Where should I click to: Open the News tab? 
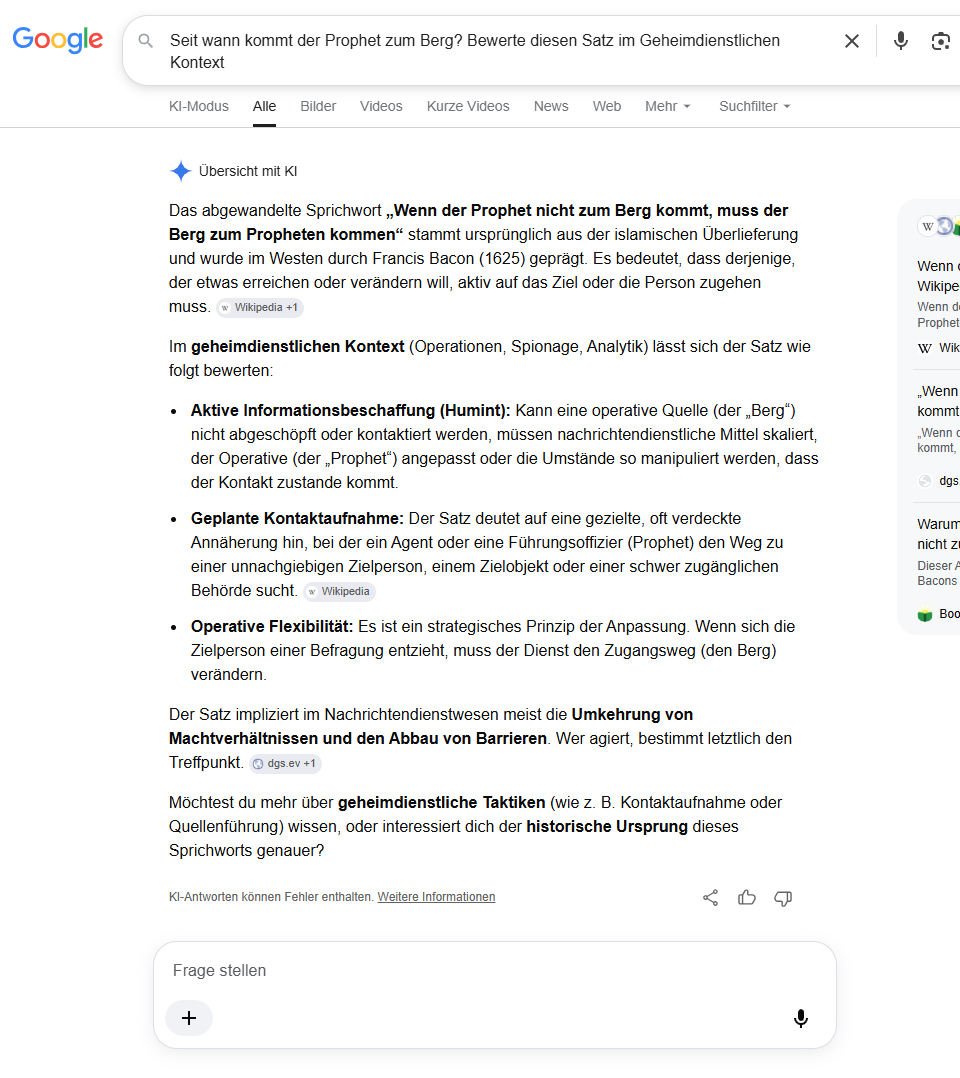point(551,107)
